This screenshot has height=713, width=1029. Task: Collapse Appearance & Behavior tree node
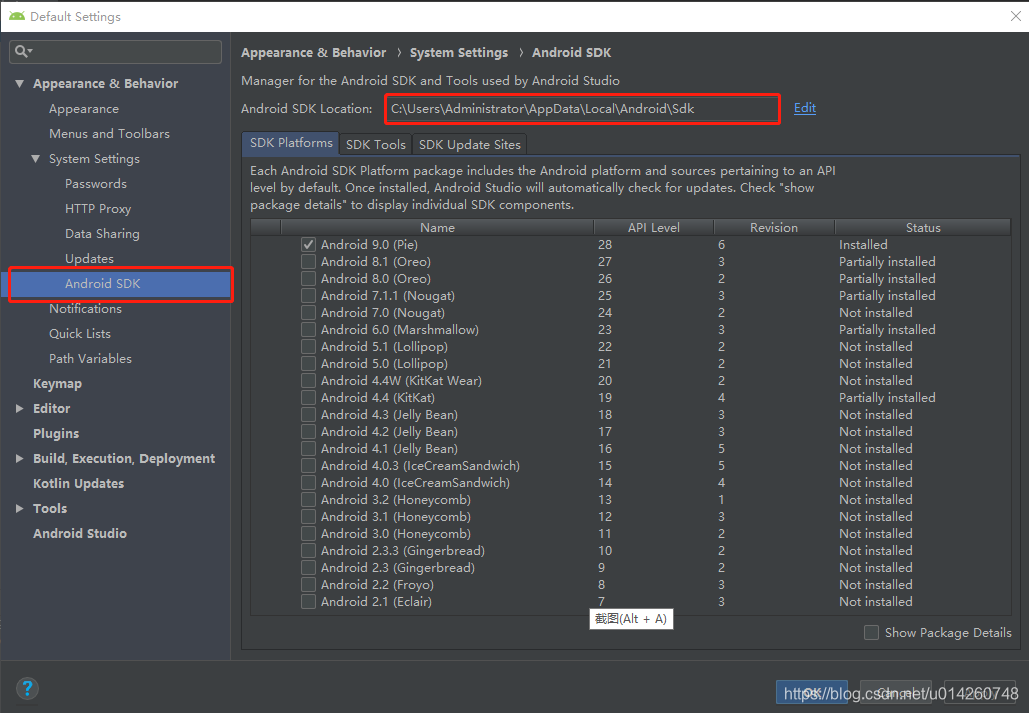(x=20, y=83)
